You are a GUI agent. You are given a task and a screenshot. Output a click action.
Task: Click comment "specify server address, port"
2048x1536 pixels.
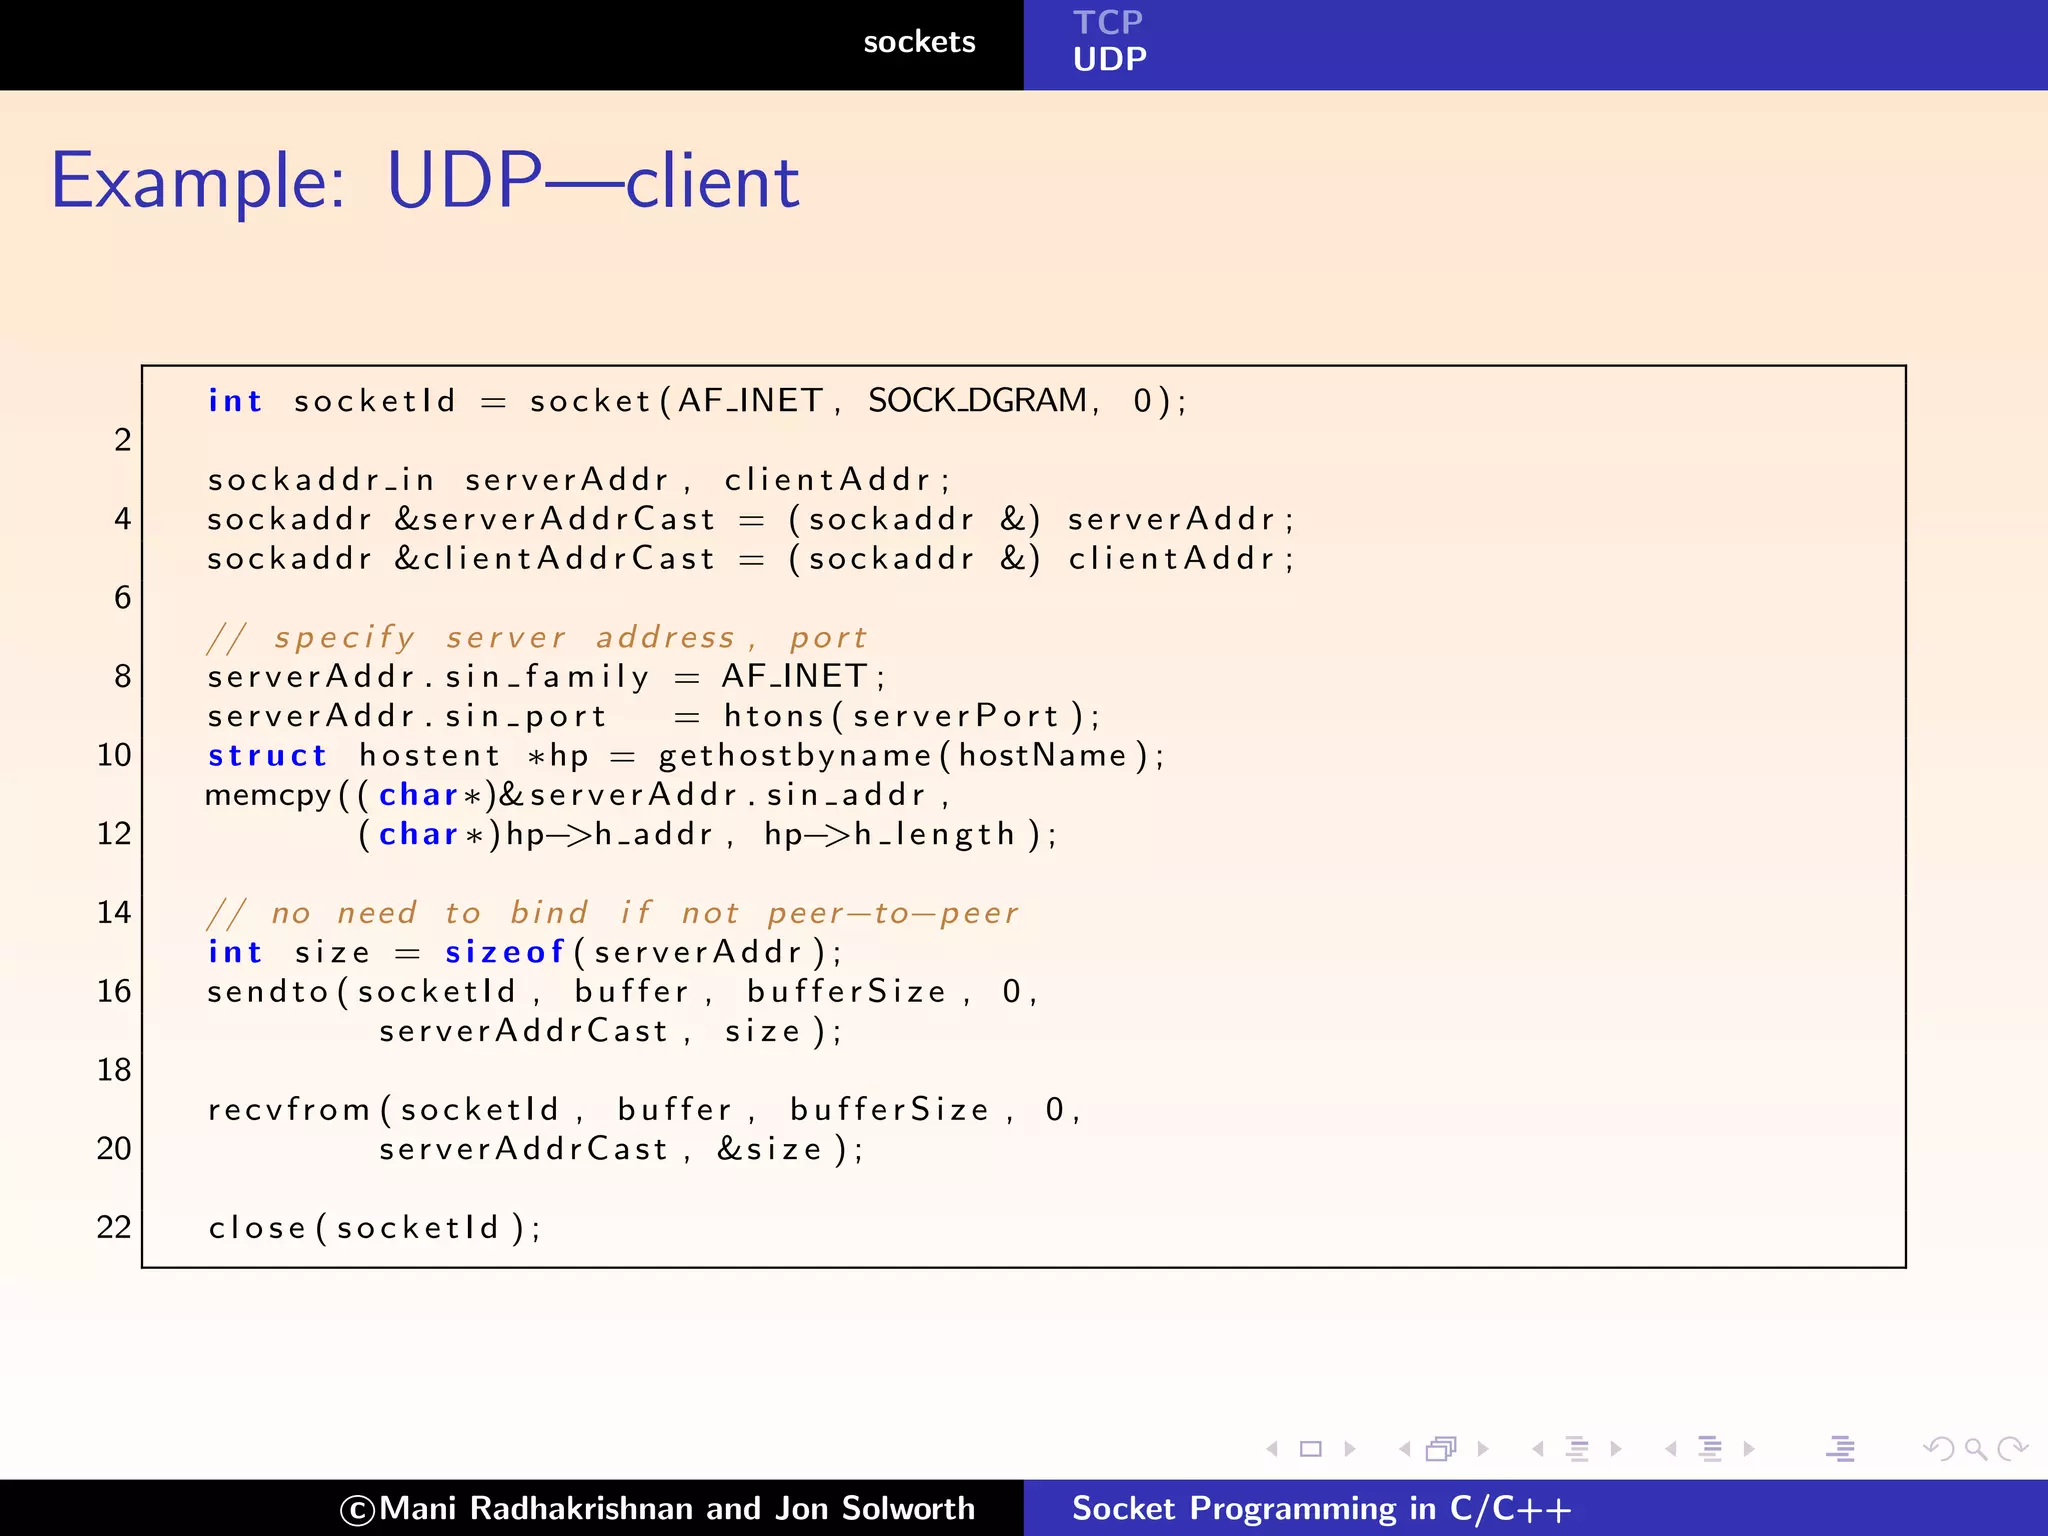pos(537,637)
